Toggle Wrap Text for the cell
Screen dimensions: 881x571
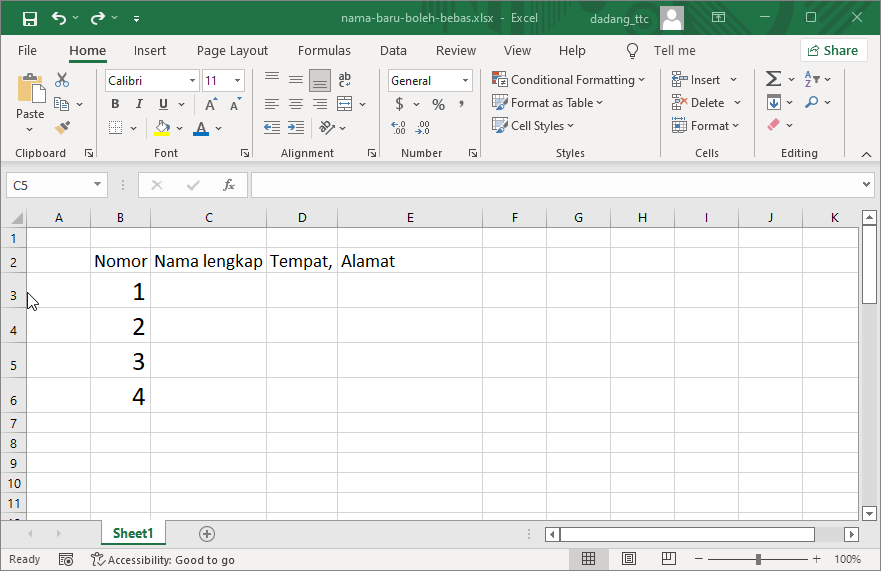(x=345, y=80)
